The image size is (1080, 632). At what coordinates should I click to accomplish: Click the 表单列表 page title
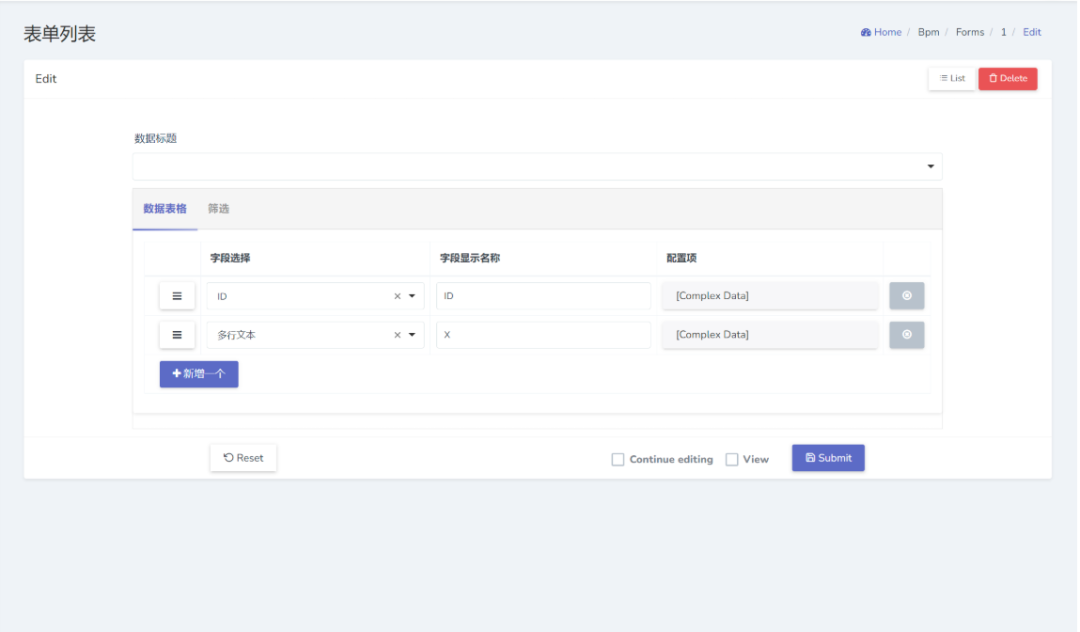60,34
